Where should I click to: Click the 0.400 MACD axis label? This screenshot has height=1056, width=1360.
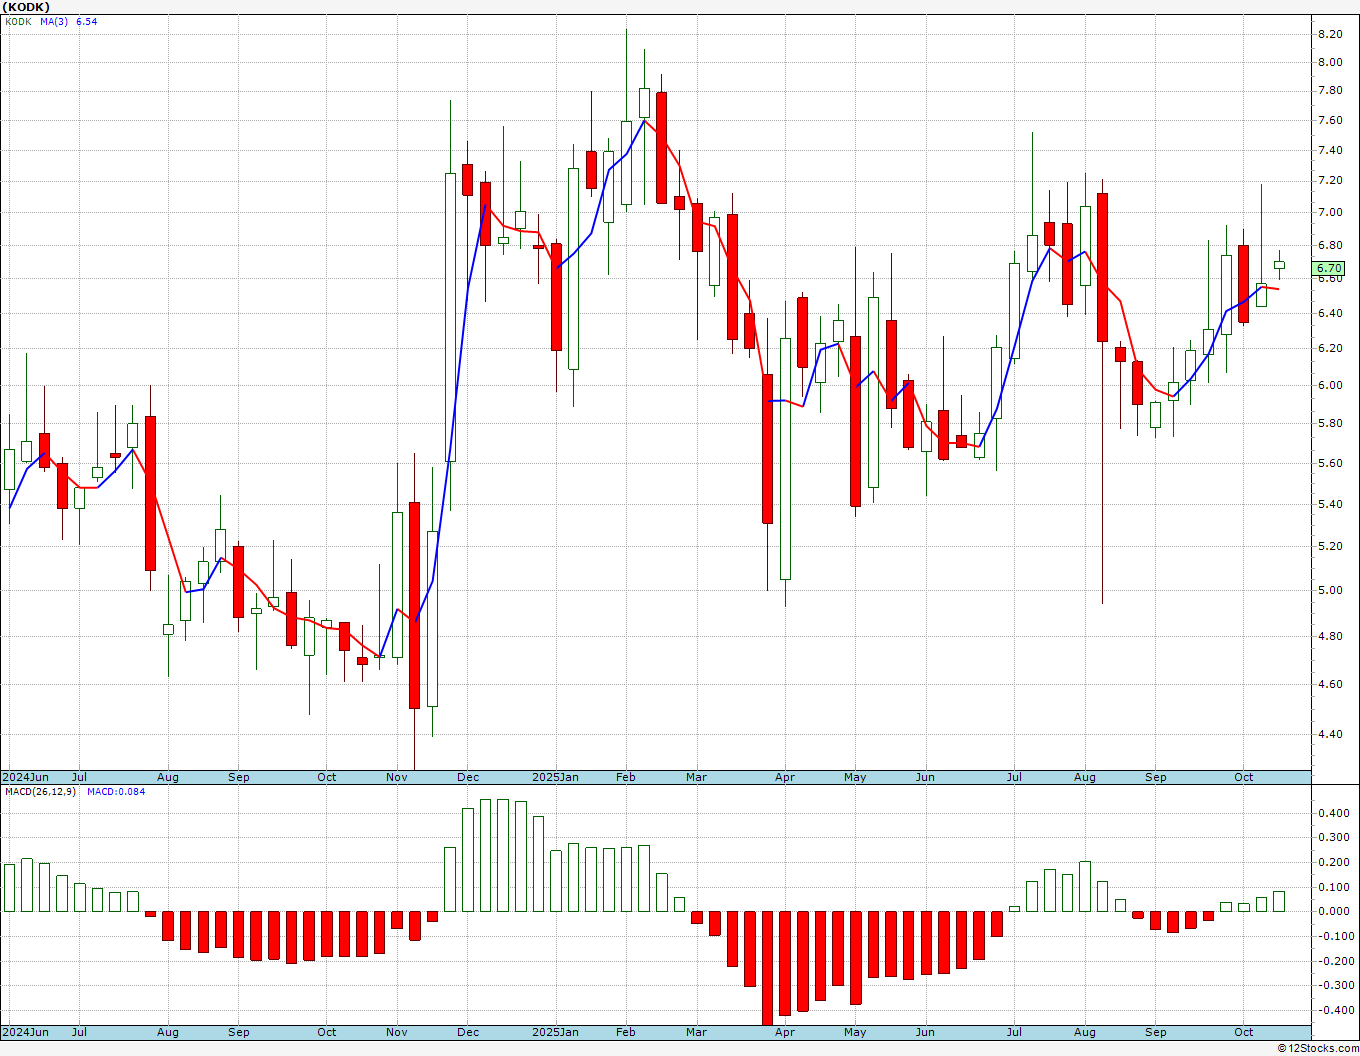pos(1333,814)
